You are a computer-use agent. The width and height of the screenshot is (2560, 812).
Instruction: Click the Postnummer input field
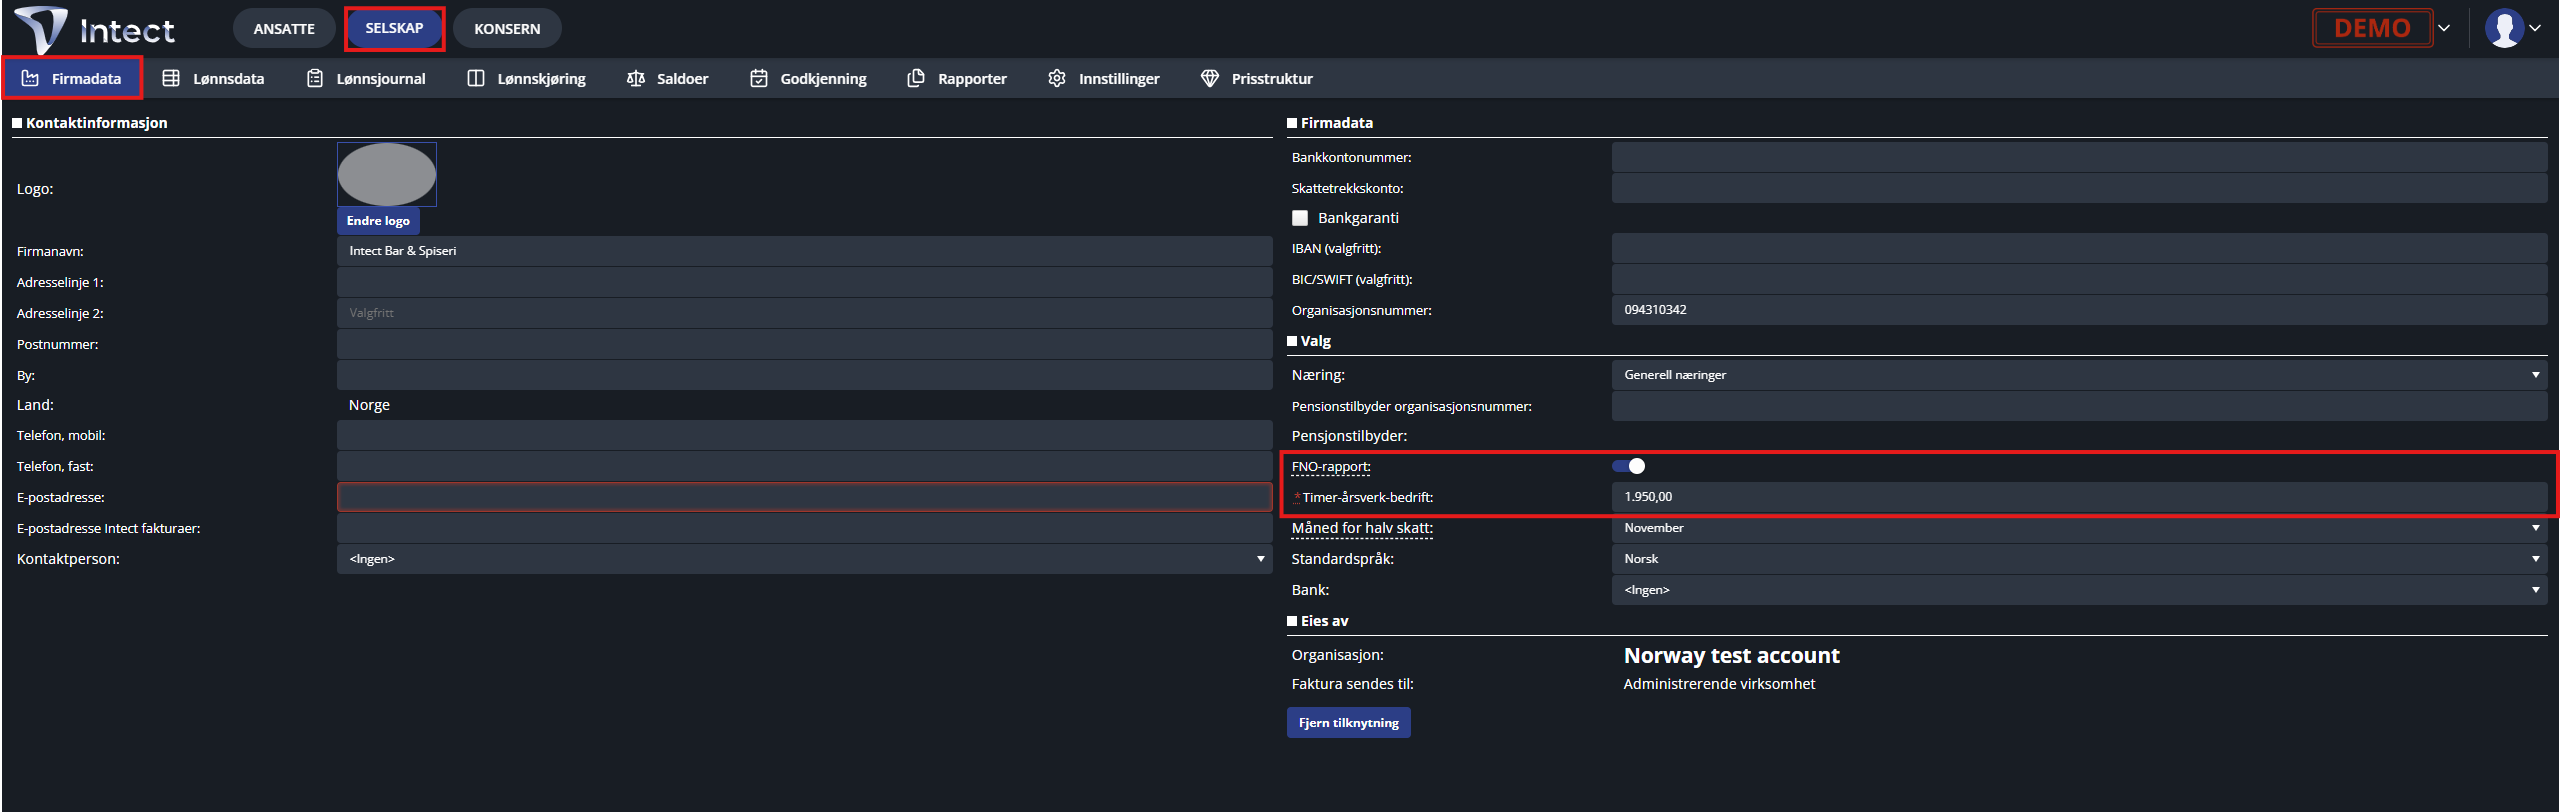(804, 344)
